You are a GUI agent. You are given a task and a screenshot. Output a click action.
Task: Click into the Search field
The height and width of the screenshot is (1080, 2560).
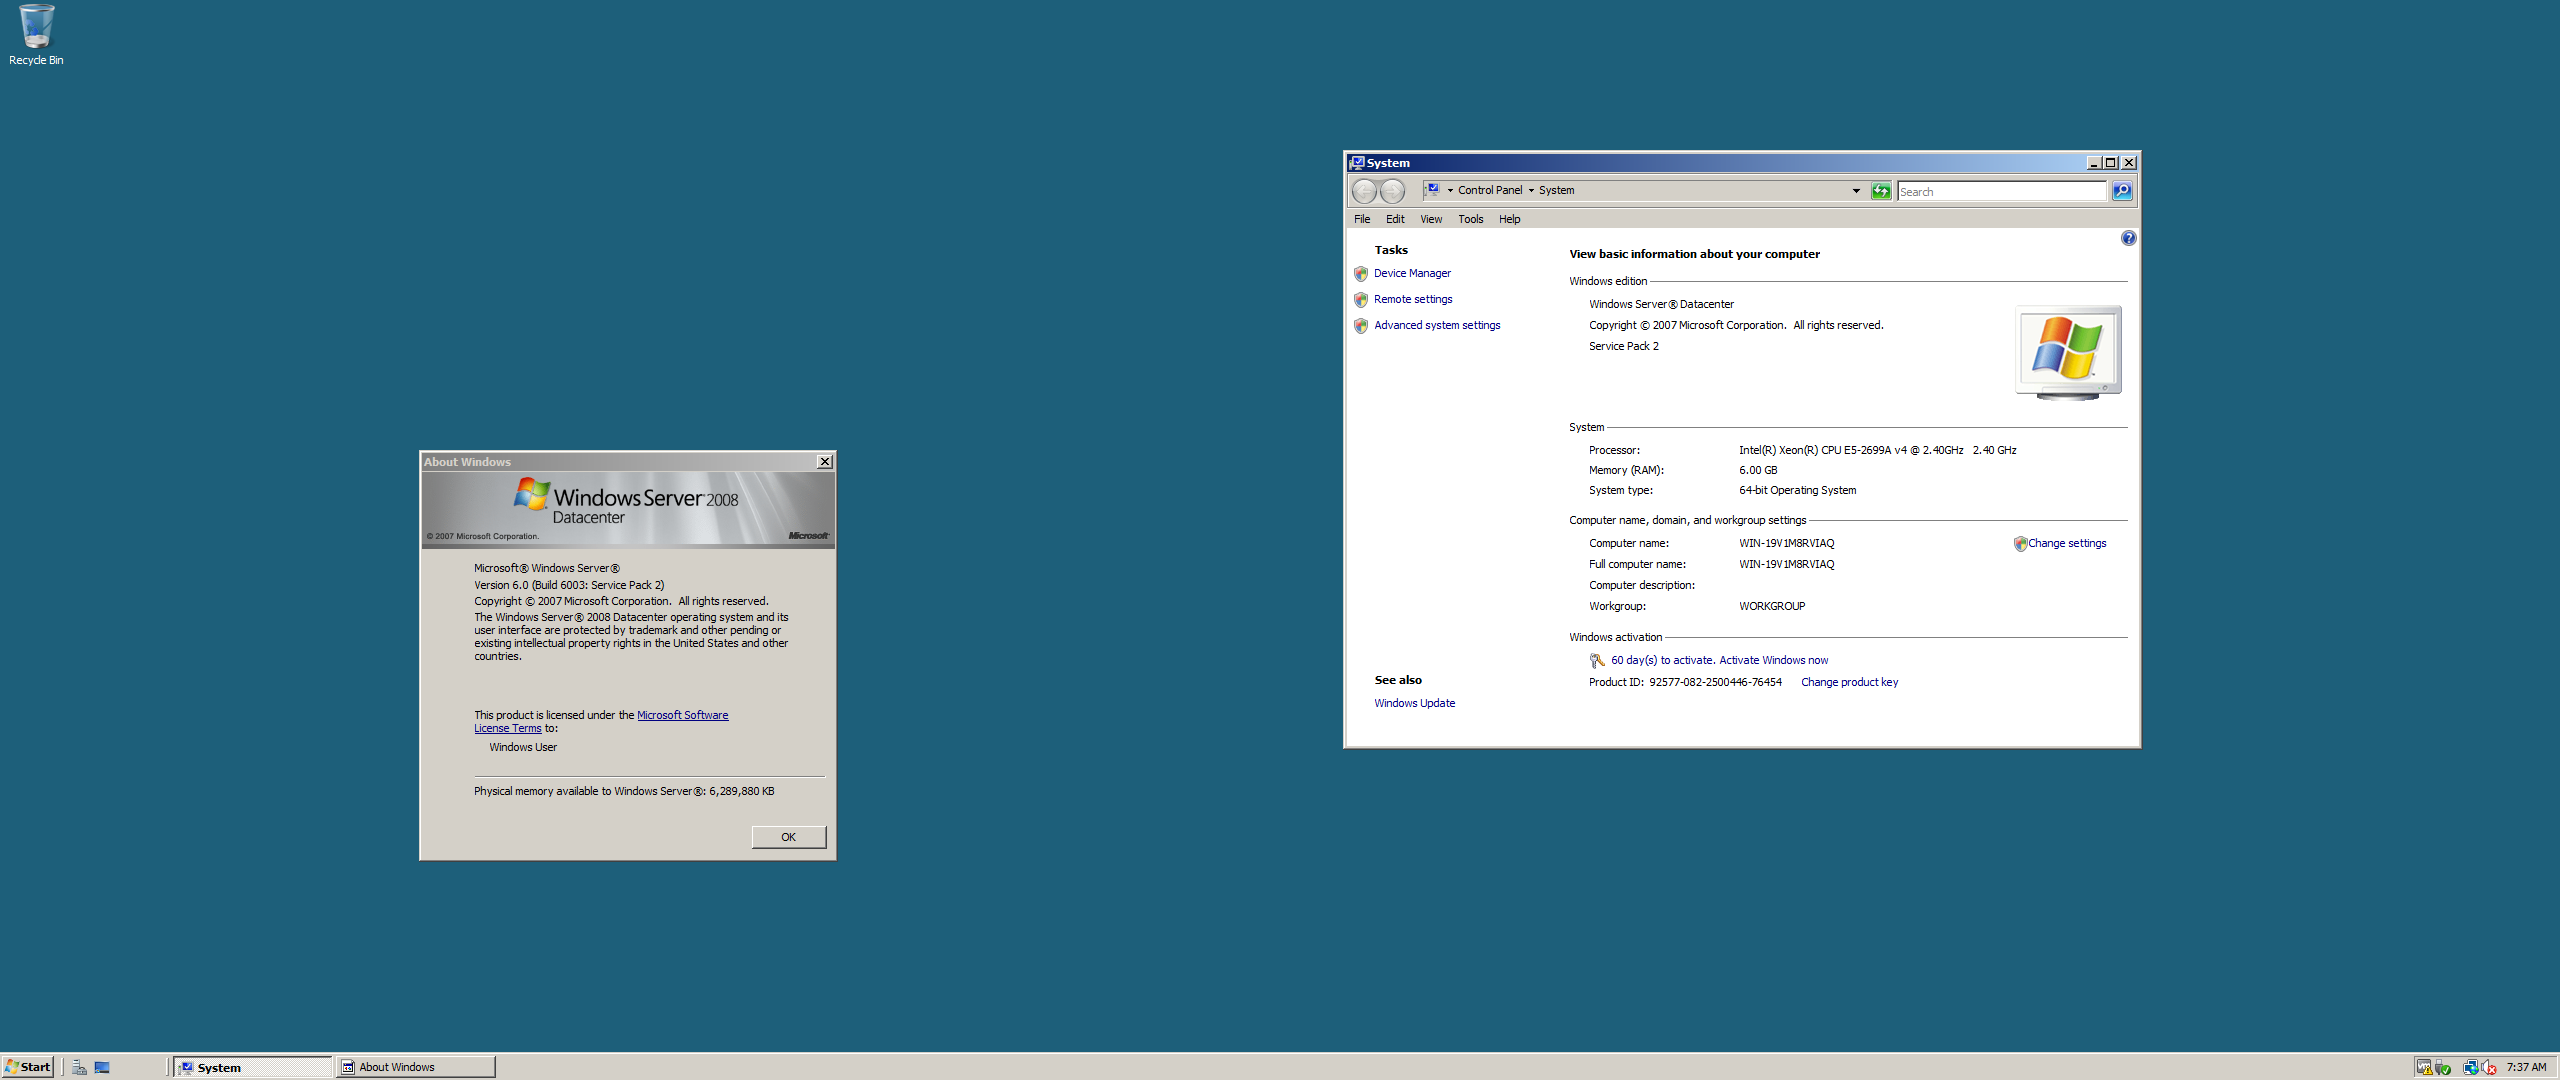coord(2001,191)
